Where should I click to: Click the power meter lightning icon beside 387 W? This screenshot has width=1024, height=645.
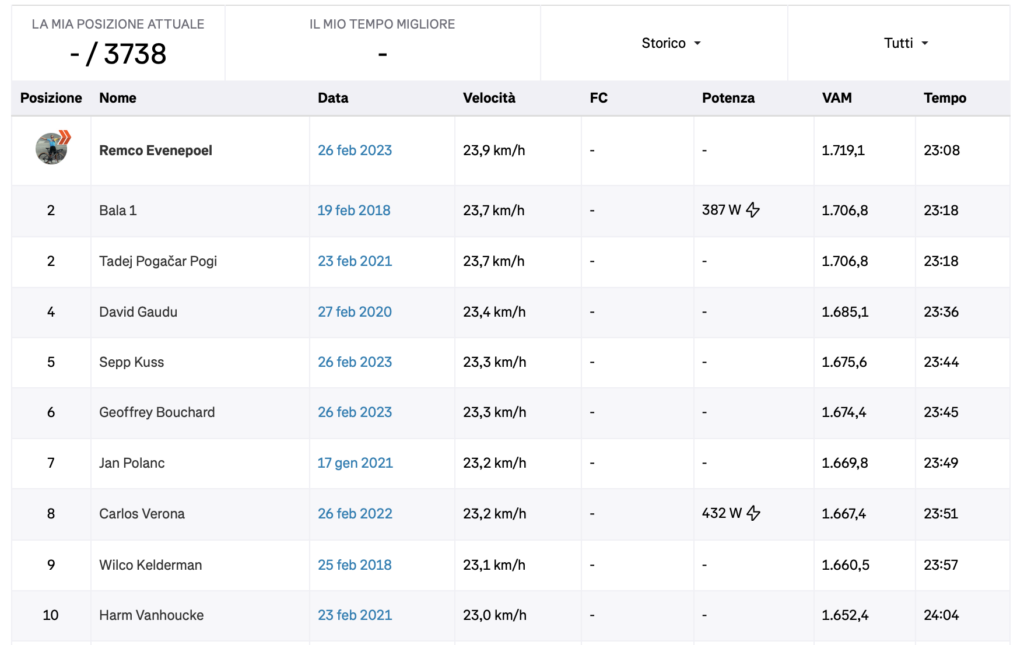coord(753,210)
